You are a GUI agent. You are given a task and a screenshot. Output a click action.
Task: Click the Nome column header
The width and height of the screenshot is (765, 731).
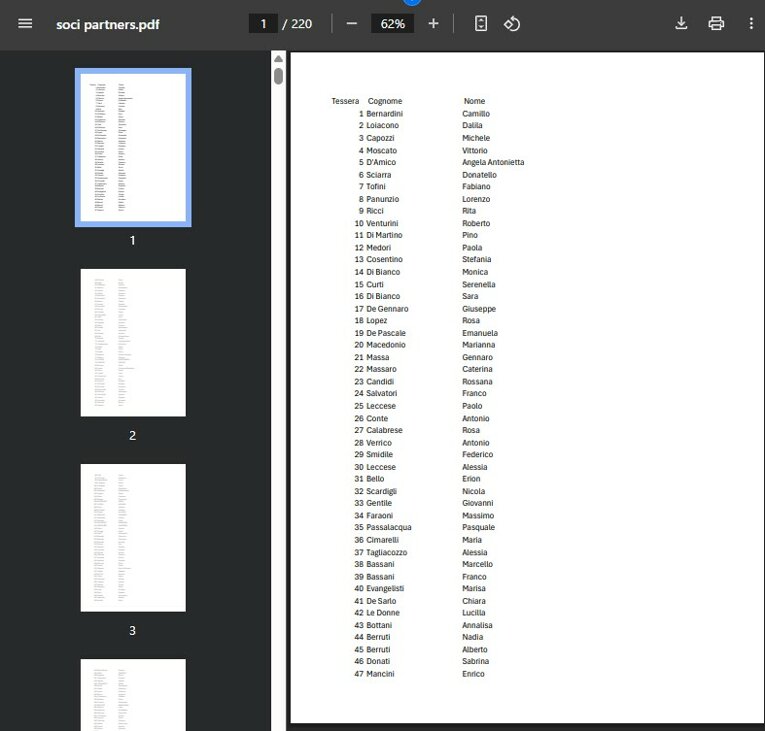tap(474, 101)
